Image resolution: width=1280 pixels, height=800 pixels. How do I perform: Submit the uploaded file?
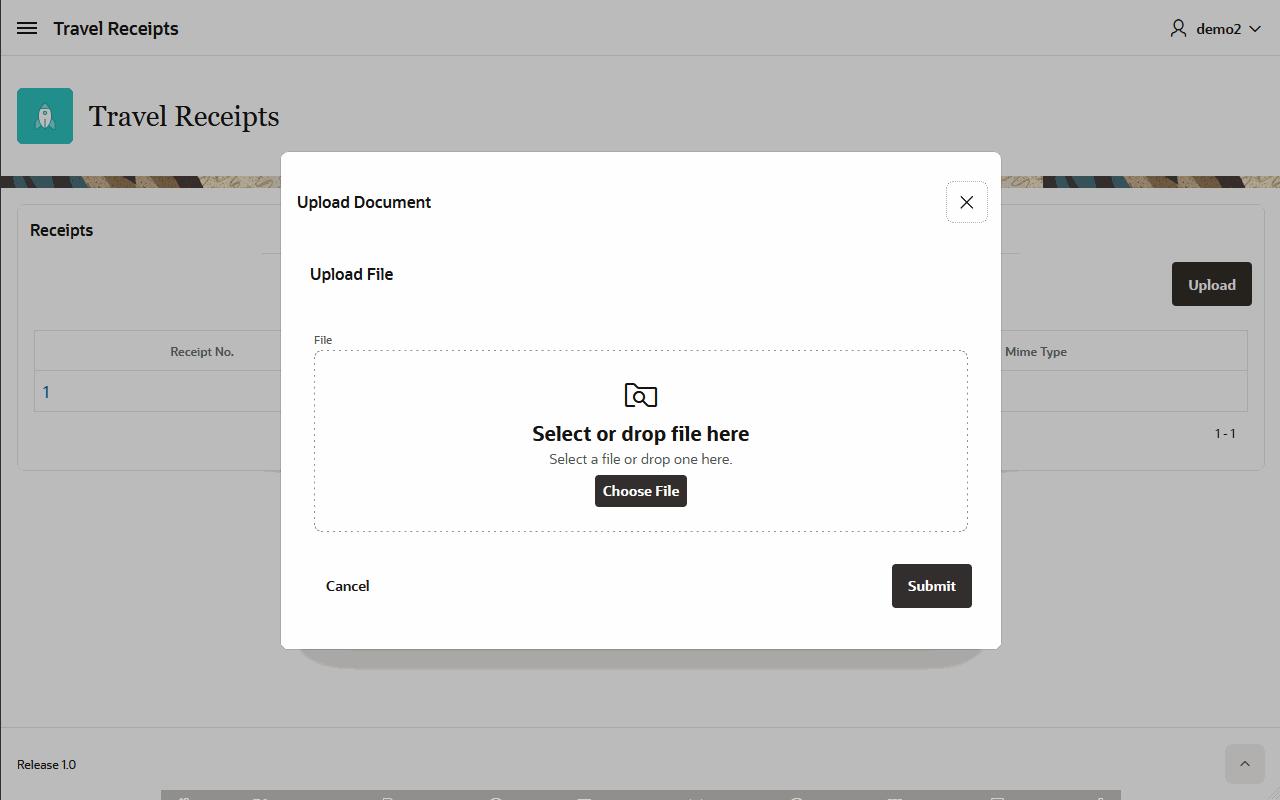931,586
